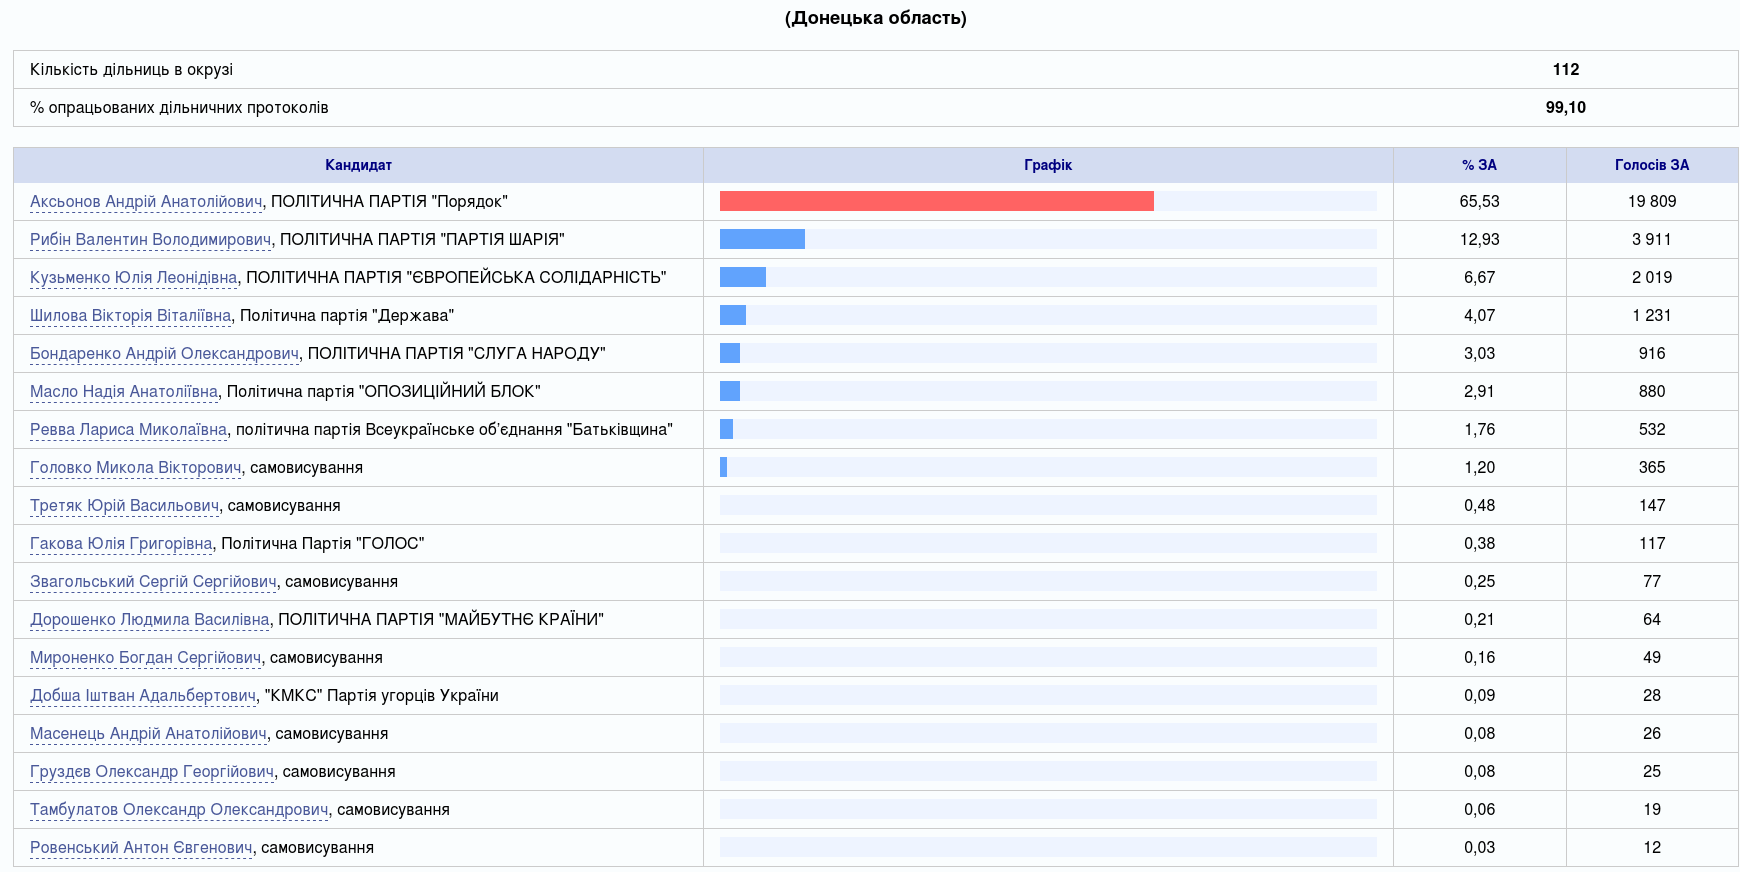This screenshot has height=872, width=1740.
Task: Open candidate link Аксьонов Андрій Анатолійович
Action: coord(146,201)
